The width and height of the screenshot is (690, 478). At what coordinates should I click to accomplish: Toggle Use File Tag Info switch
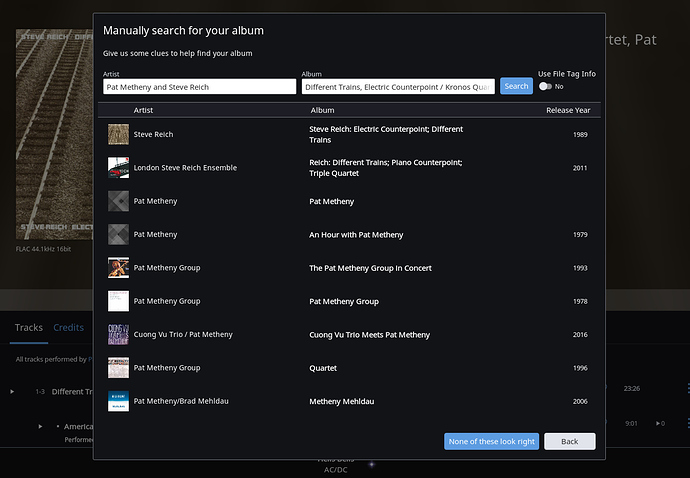point(545,86)
